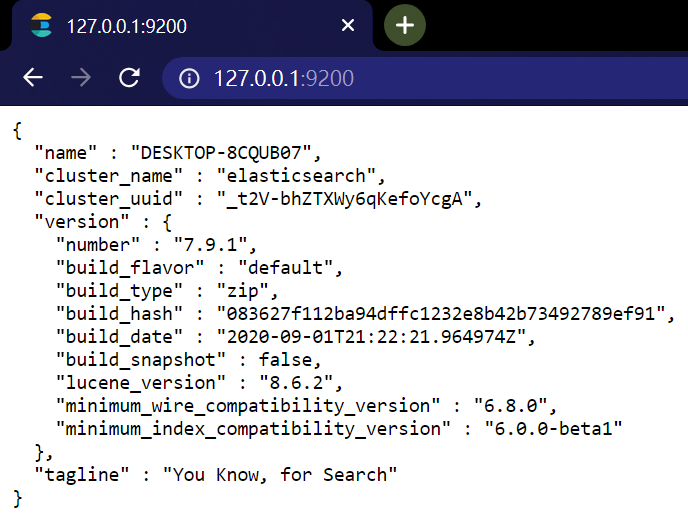
Task: Open the site information icon in the address bar
Action: pos(189,79)
